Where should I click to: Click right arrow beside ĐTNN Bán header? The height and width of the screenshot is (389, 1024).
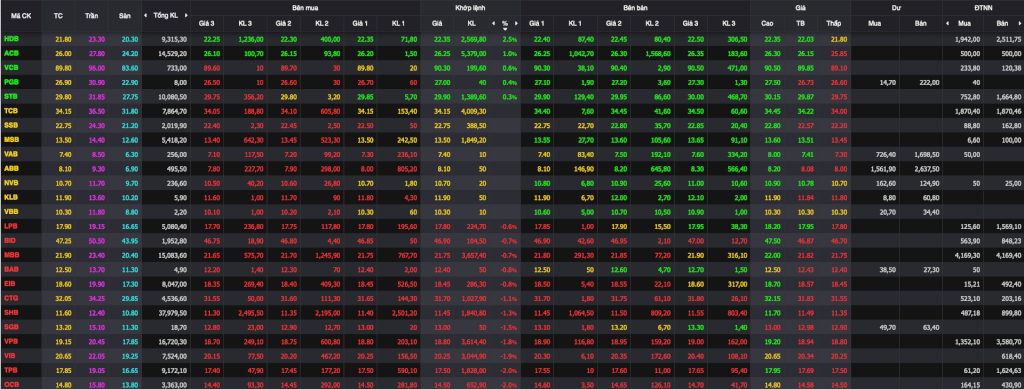[x=1020, y=23]
